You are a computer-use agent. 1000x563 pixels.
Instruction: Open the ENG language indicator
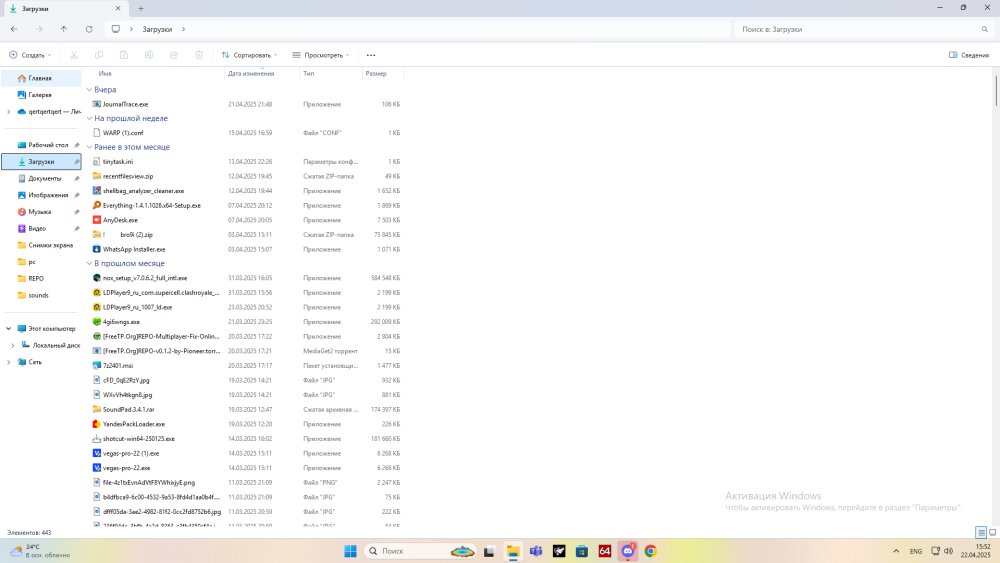pyautogui.click(x=916, y=552)
